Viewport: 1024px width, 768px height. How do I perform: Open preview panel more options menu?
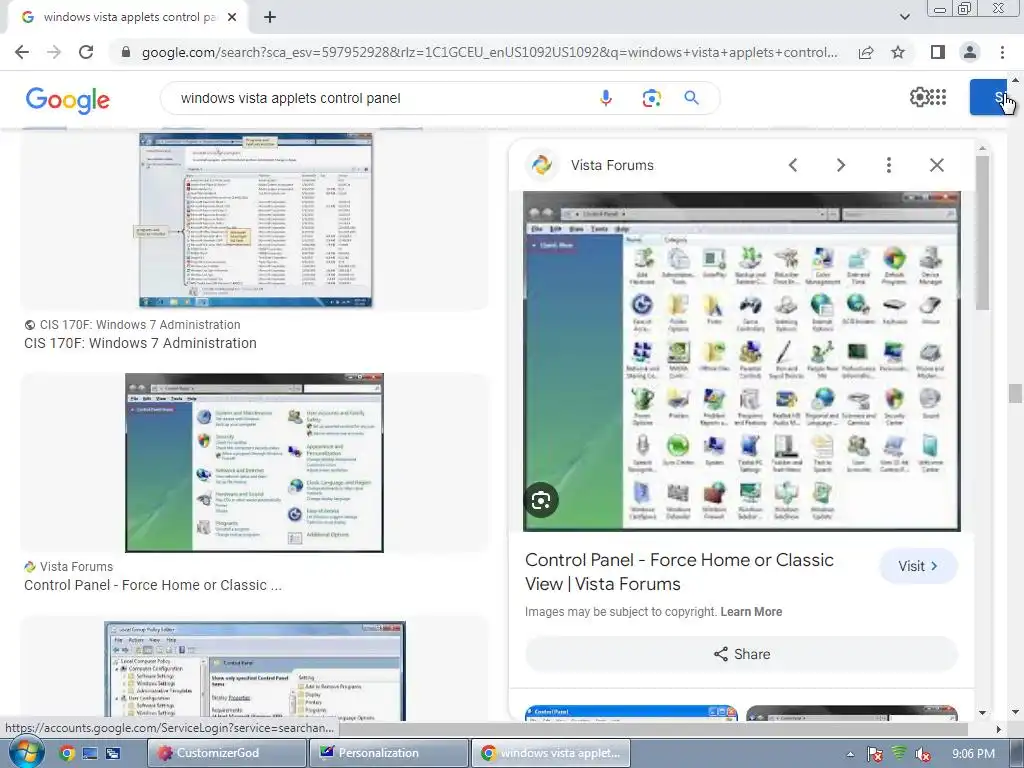coord(888,165)
